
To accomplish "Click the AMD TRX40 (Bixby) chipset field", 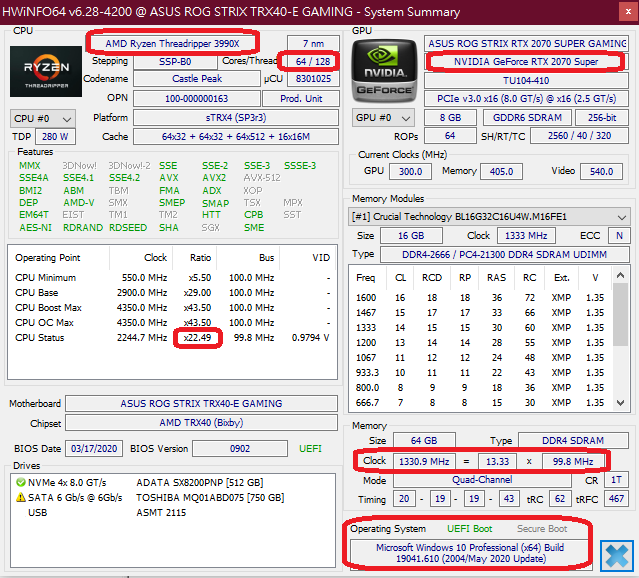I will pyautogui.click(x=201, y=423).
